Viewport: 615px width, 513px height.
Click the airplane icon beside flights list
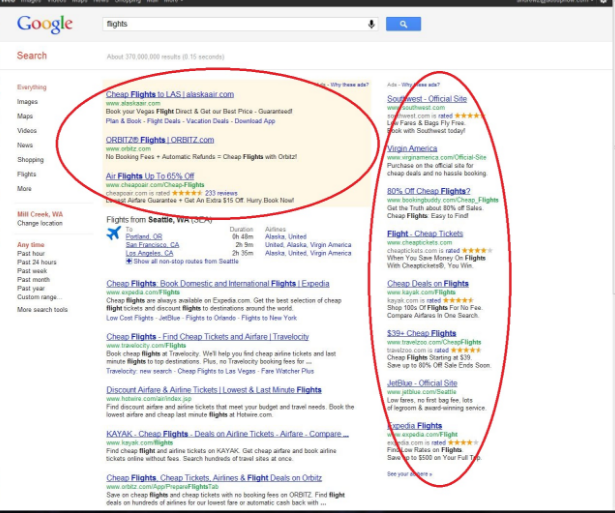coord(114,233)
